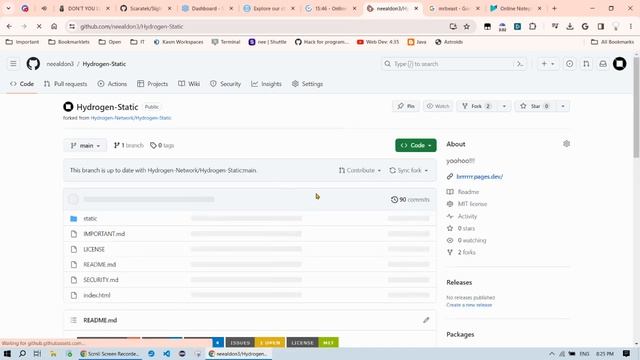Stop loading the page
This screenshot has height=360, width=640.
[39, 27]
